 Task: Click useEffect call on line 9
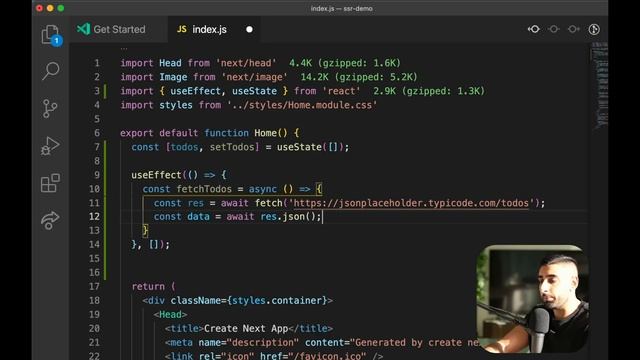156,175
